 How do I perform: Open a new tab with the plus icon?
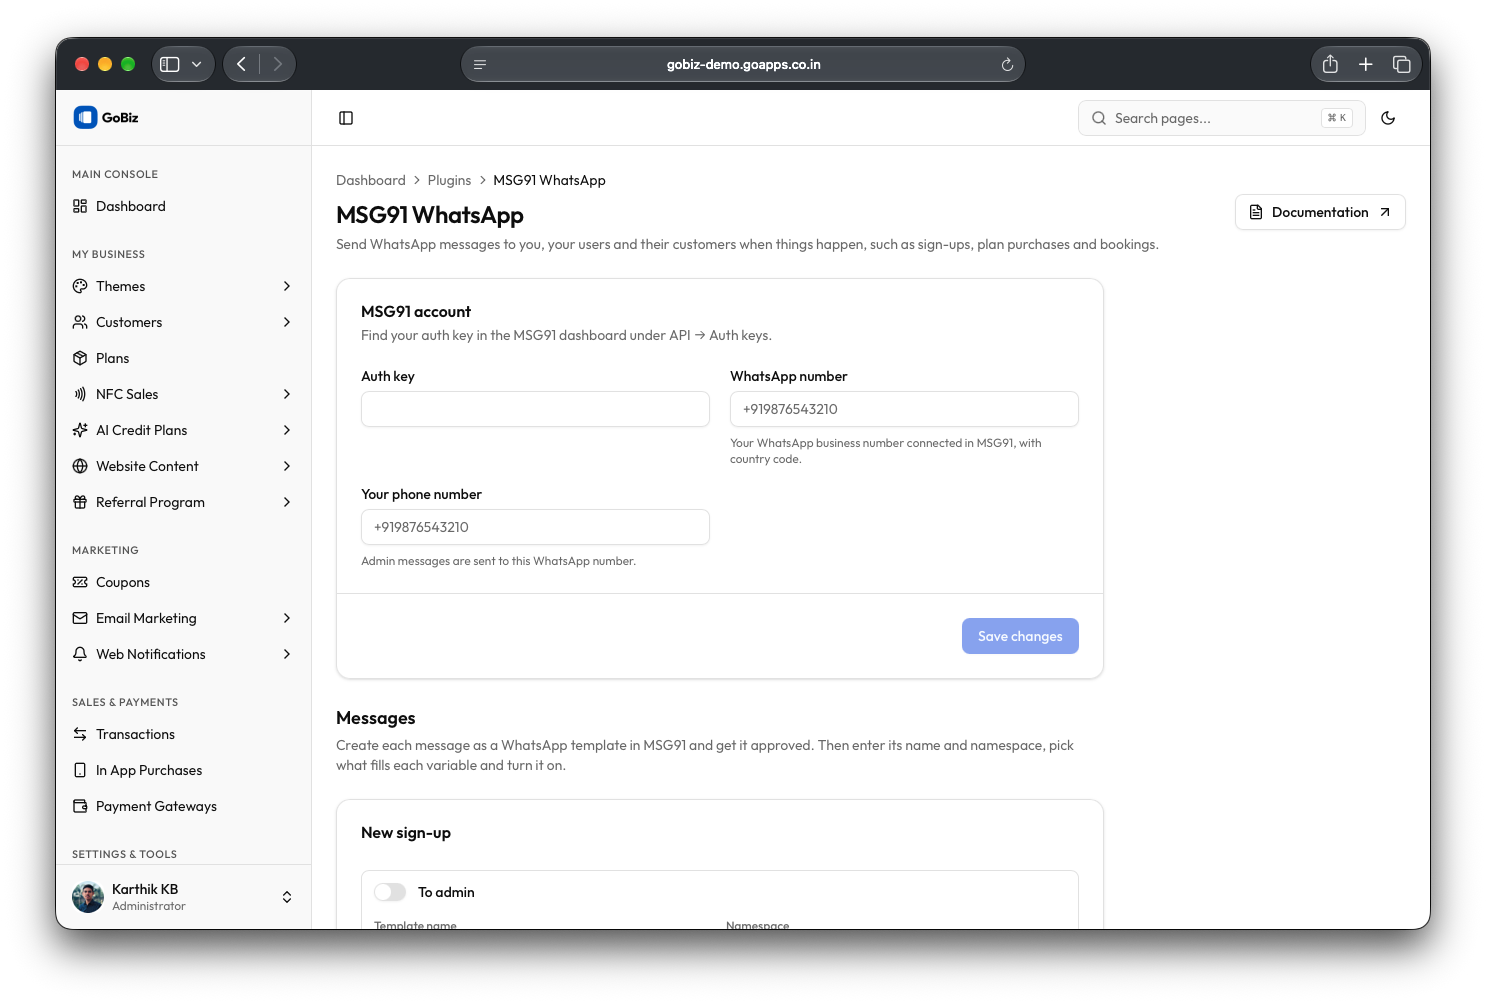click(x=1366, y=64)
